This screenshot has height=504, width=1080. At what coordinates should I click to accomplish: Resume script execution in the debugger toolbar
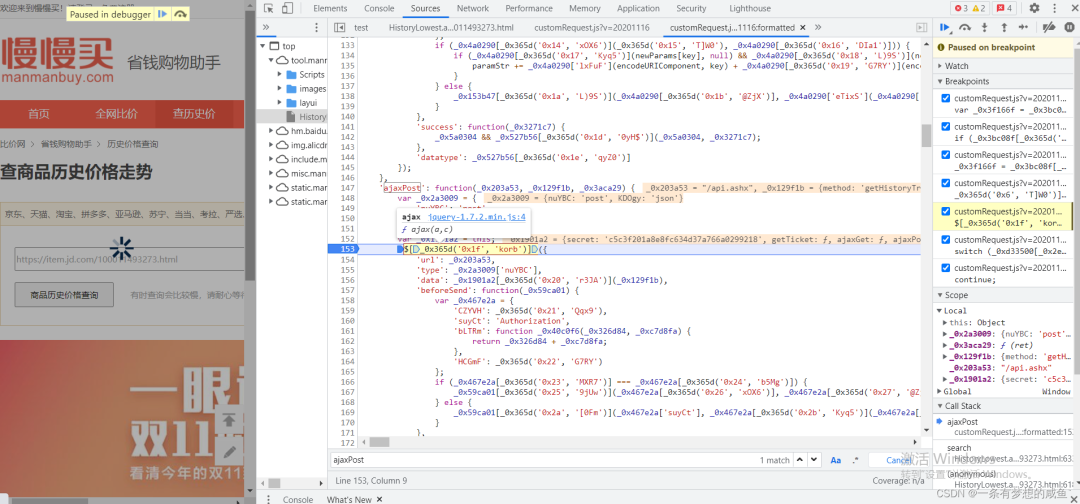click(945, 28)
